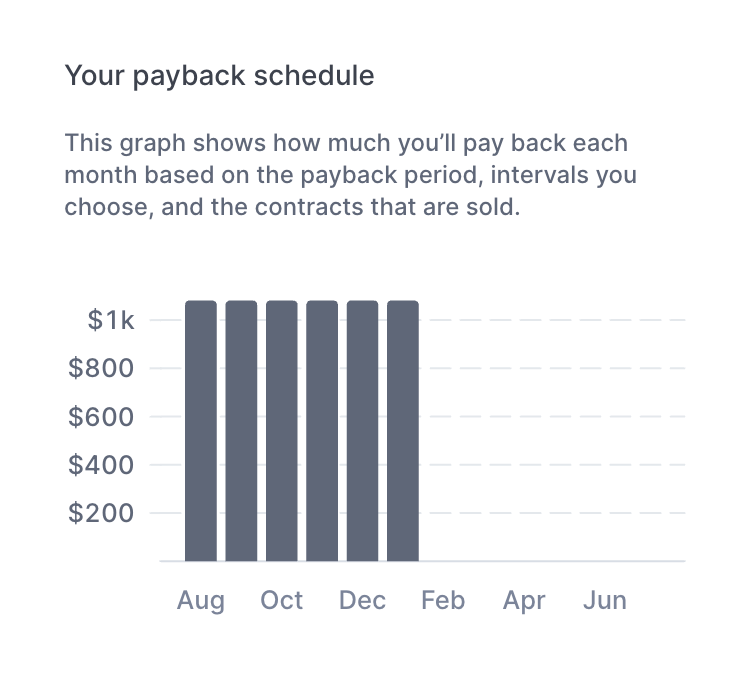The height and width of the screenshot is (679, 750).
Task: Select the Jun x-axis label
Action: [x=605, y=600]
